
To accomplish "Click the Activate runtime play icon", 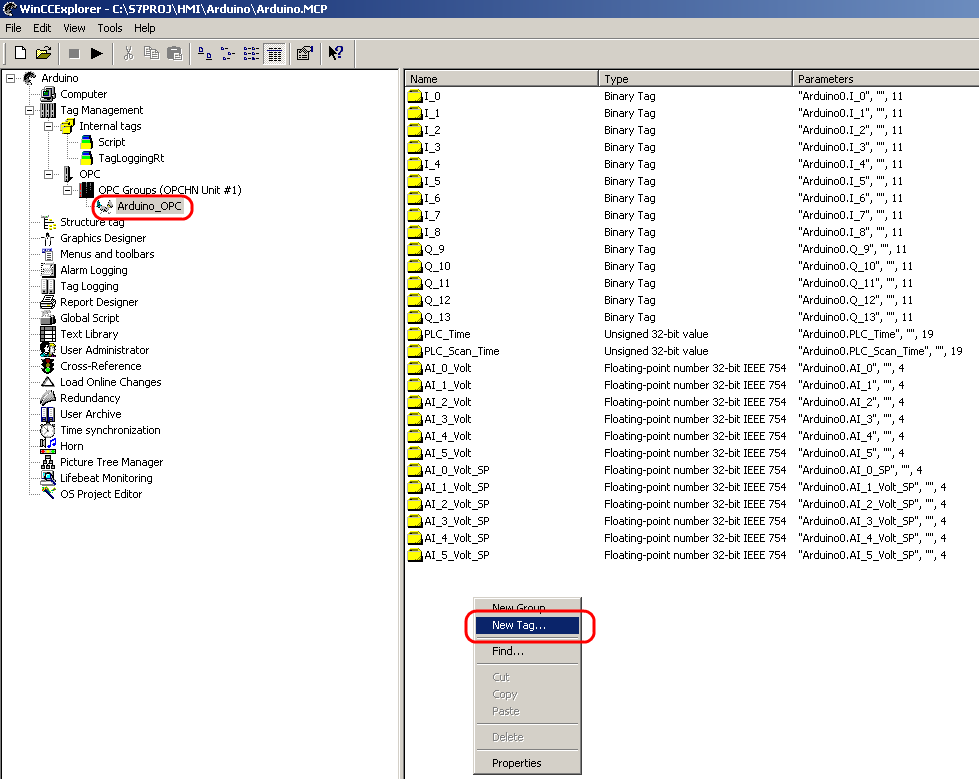I will 97,54.
